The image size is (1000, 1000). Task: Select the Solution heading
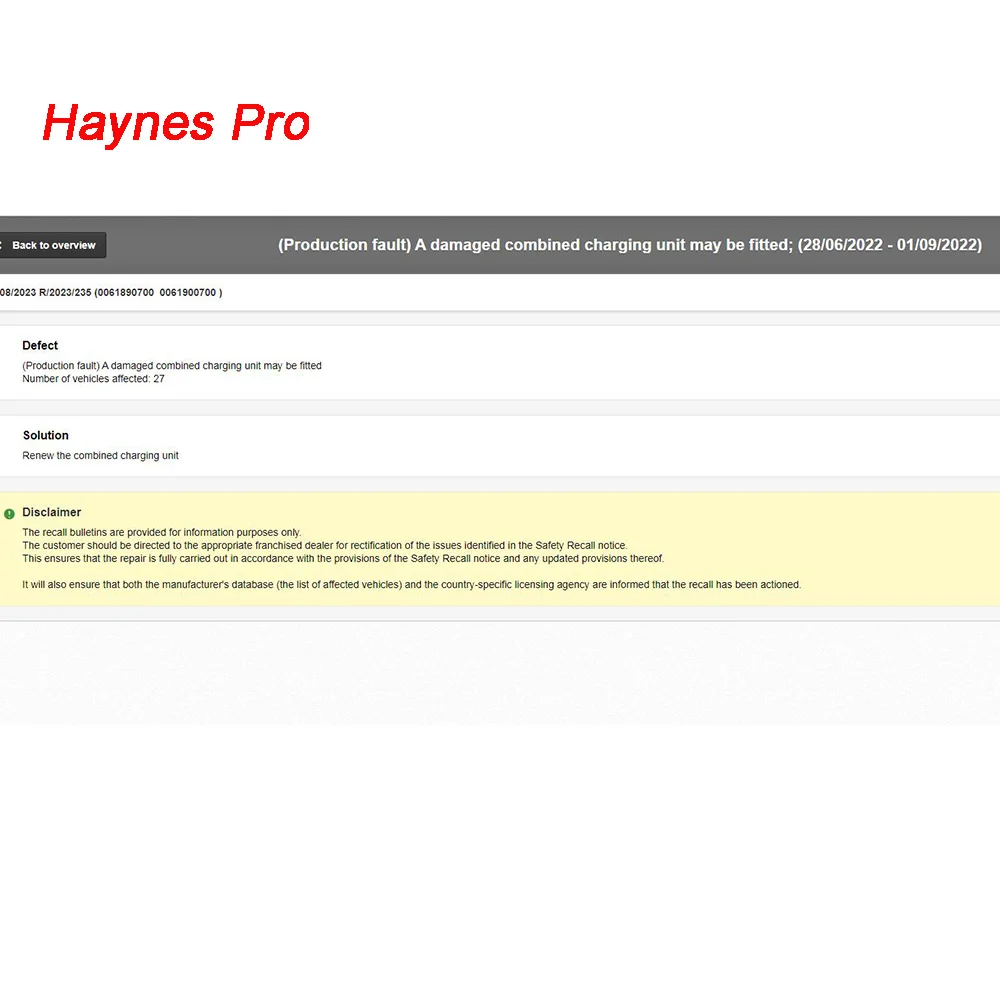tap(46, 436)
